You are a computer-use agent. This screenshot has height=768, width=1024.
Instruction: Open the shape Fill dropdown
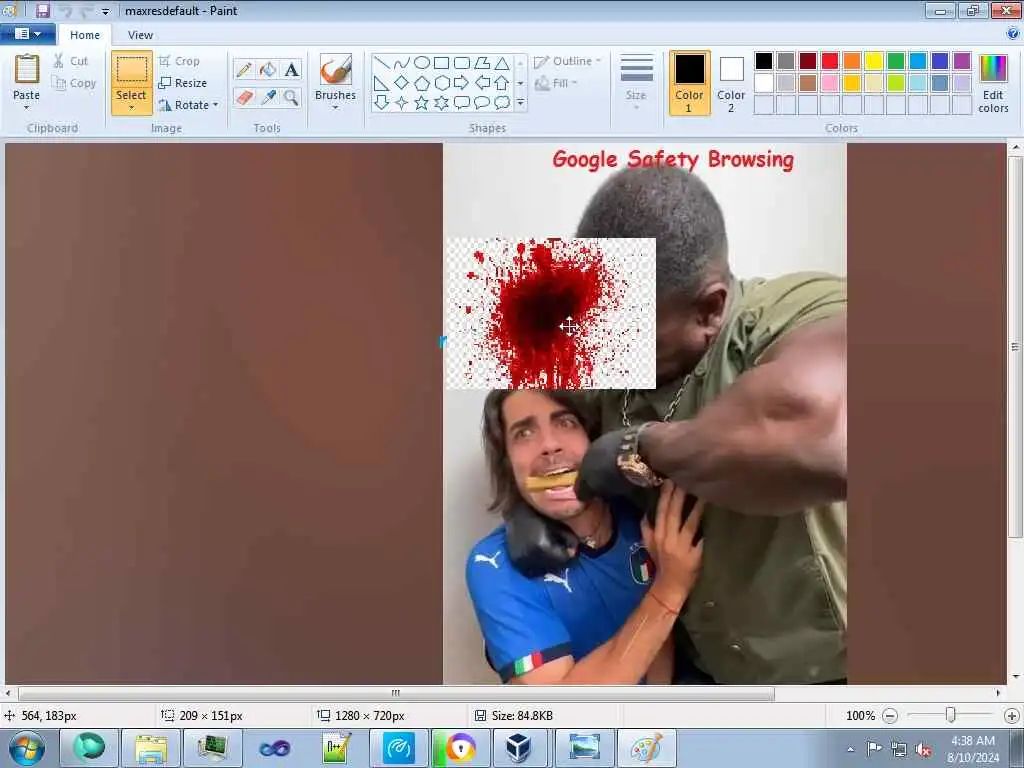point(556,84)
